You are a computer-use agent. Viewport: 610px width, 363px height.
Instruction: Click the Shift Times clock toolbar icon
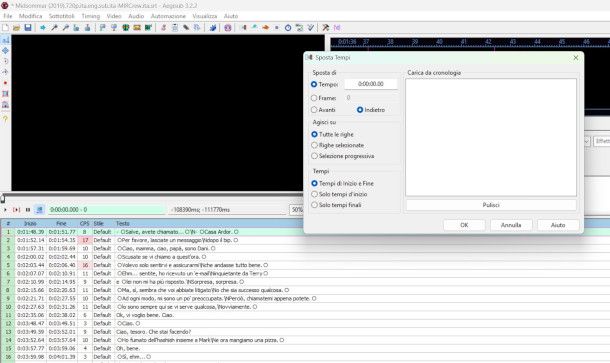tap(288, 28)
